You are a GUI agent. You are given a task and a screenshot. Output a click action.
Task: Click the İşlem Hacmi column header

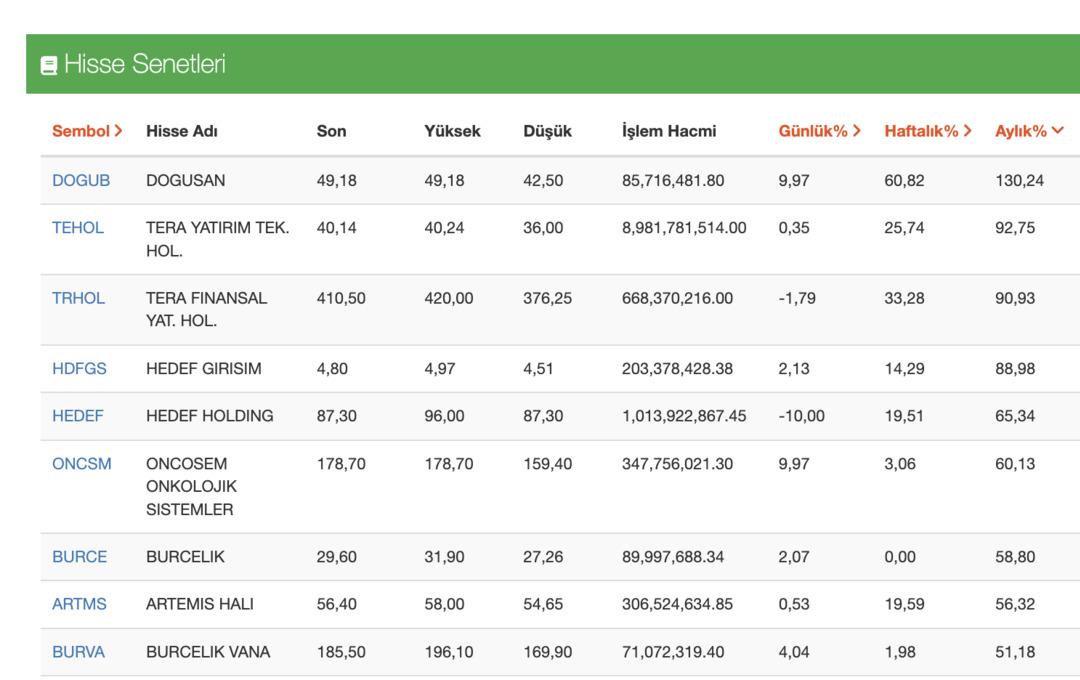[668, 131]
